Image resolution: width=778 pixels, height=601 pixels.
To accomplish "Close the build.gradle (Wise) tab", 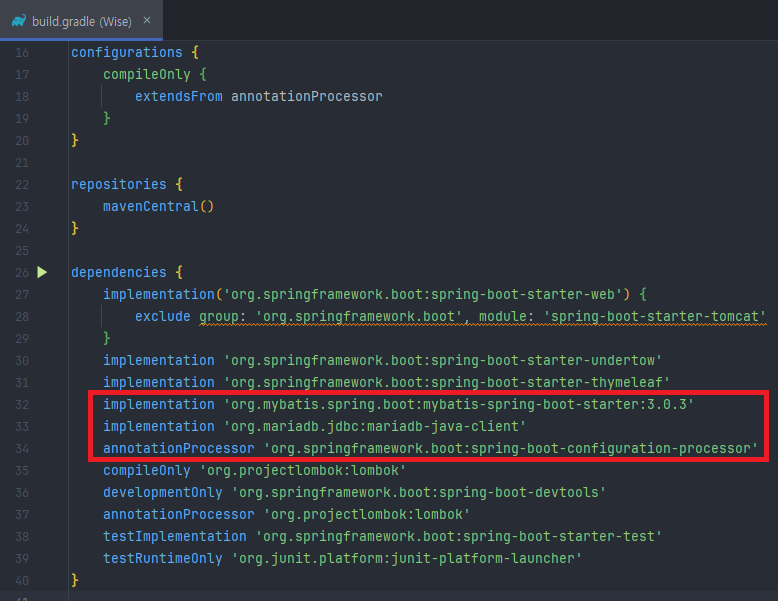I will point(147,20).
